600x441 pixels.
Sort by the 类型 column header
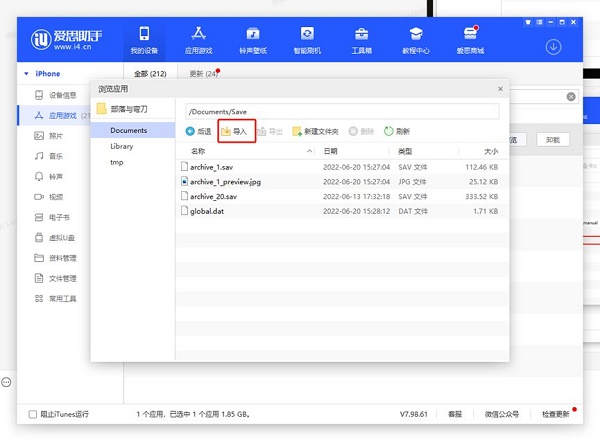(405, 151)
